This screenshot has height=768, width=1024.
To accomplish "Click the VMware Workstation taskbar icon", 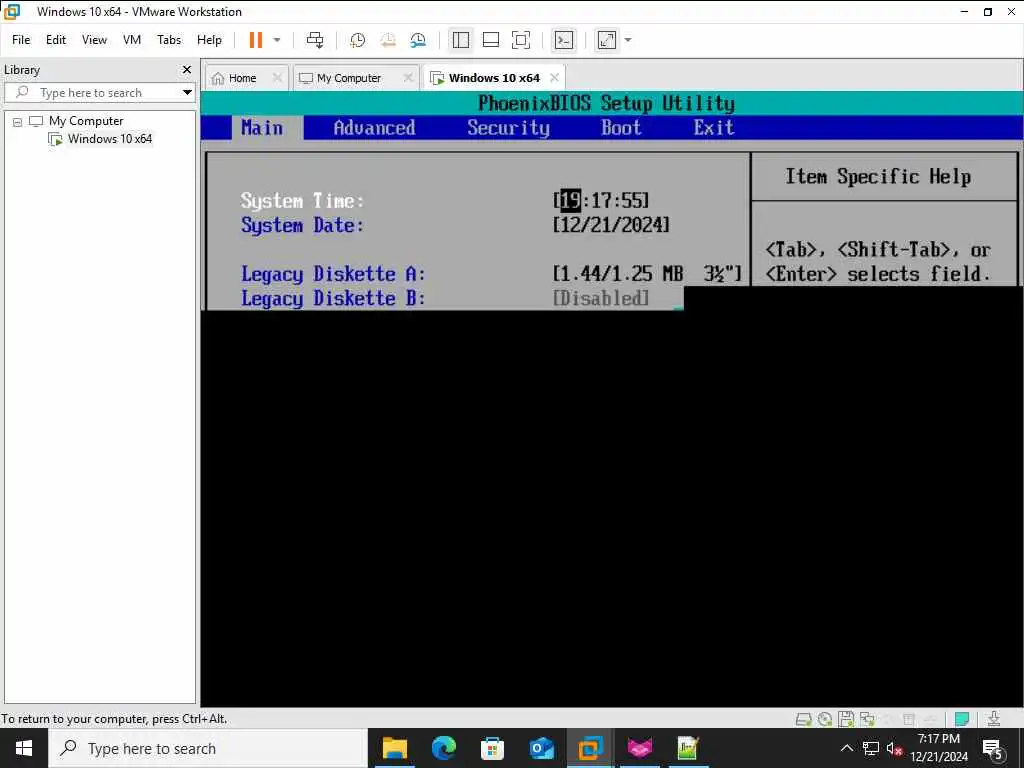I will (590, 748).
